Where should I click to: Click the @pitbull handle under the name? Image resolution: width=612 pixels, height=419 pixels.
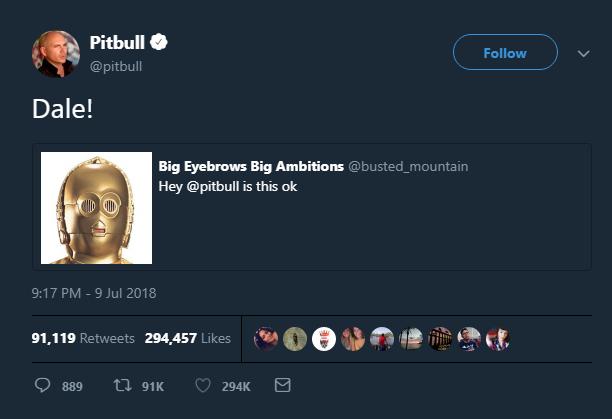click(x=118, y=65)
